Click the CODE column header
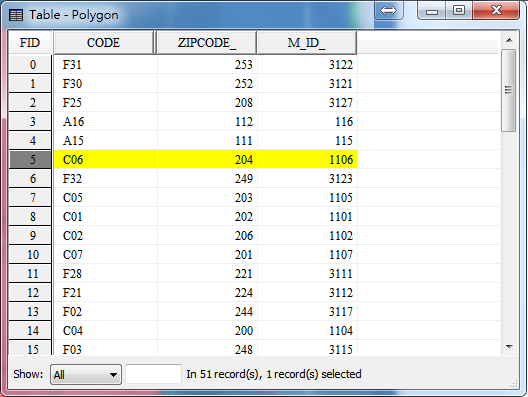This screenshot has width=528, height=397. coord(103,43)
